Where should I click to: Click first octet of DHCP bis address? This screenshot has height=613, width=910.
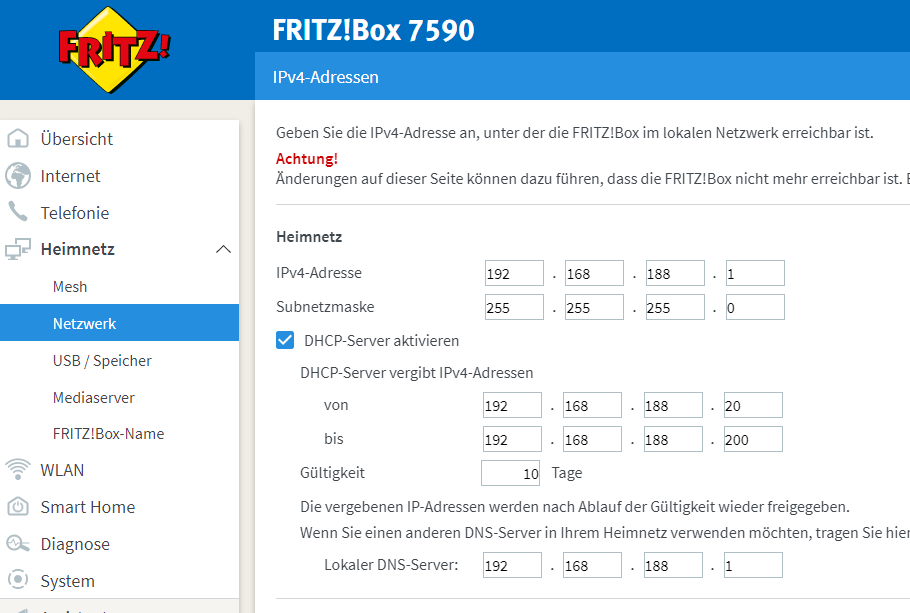coord(512,439)
